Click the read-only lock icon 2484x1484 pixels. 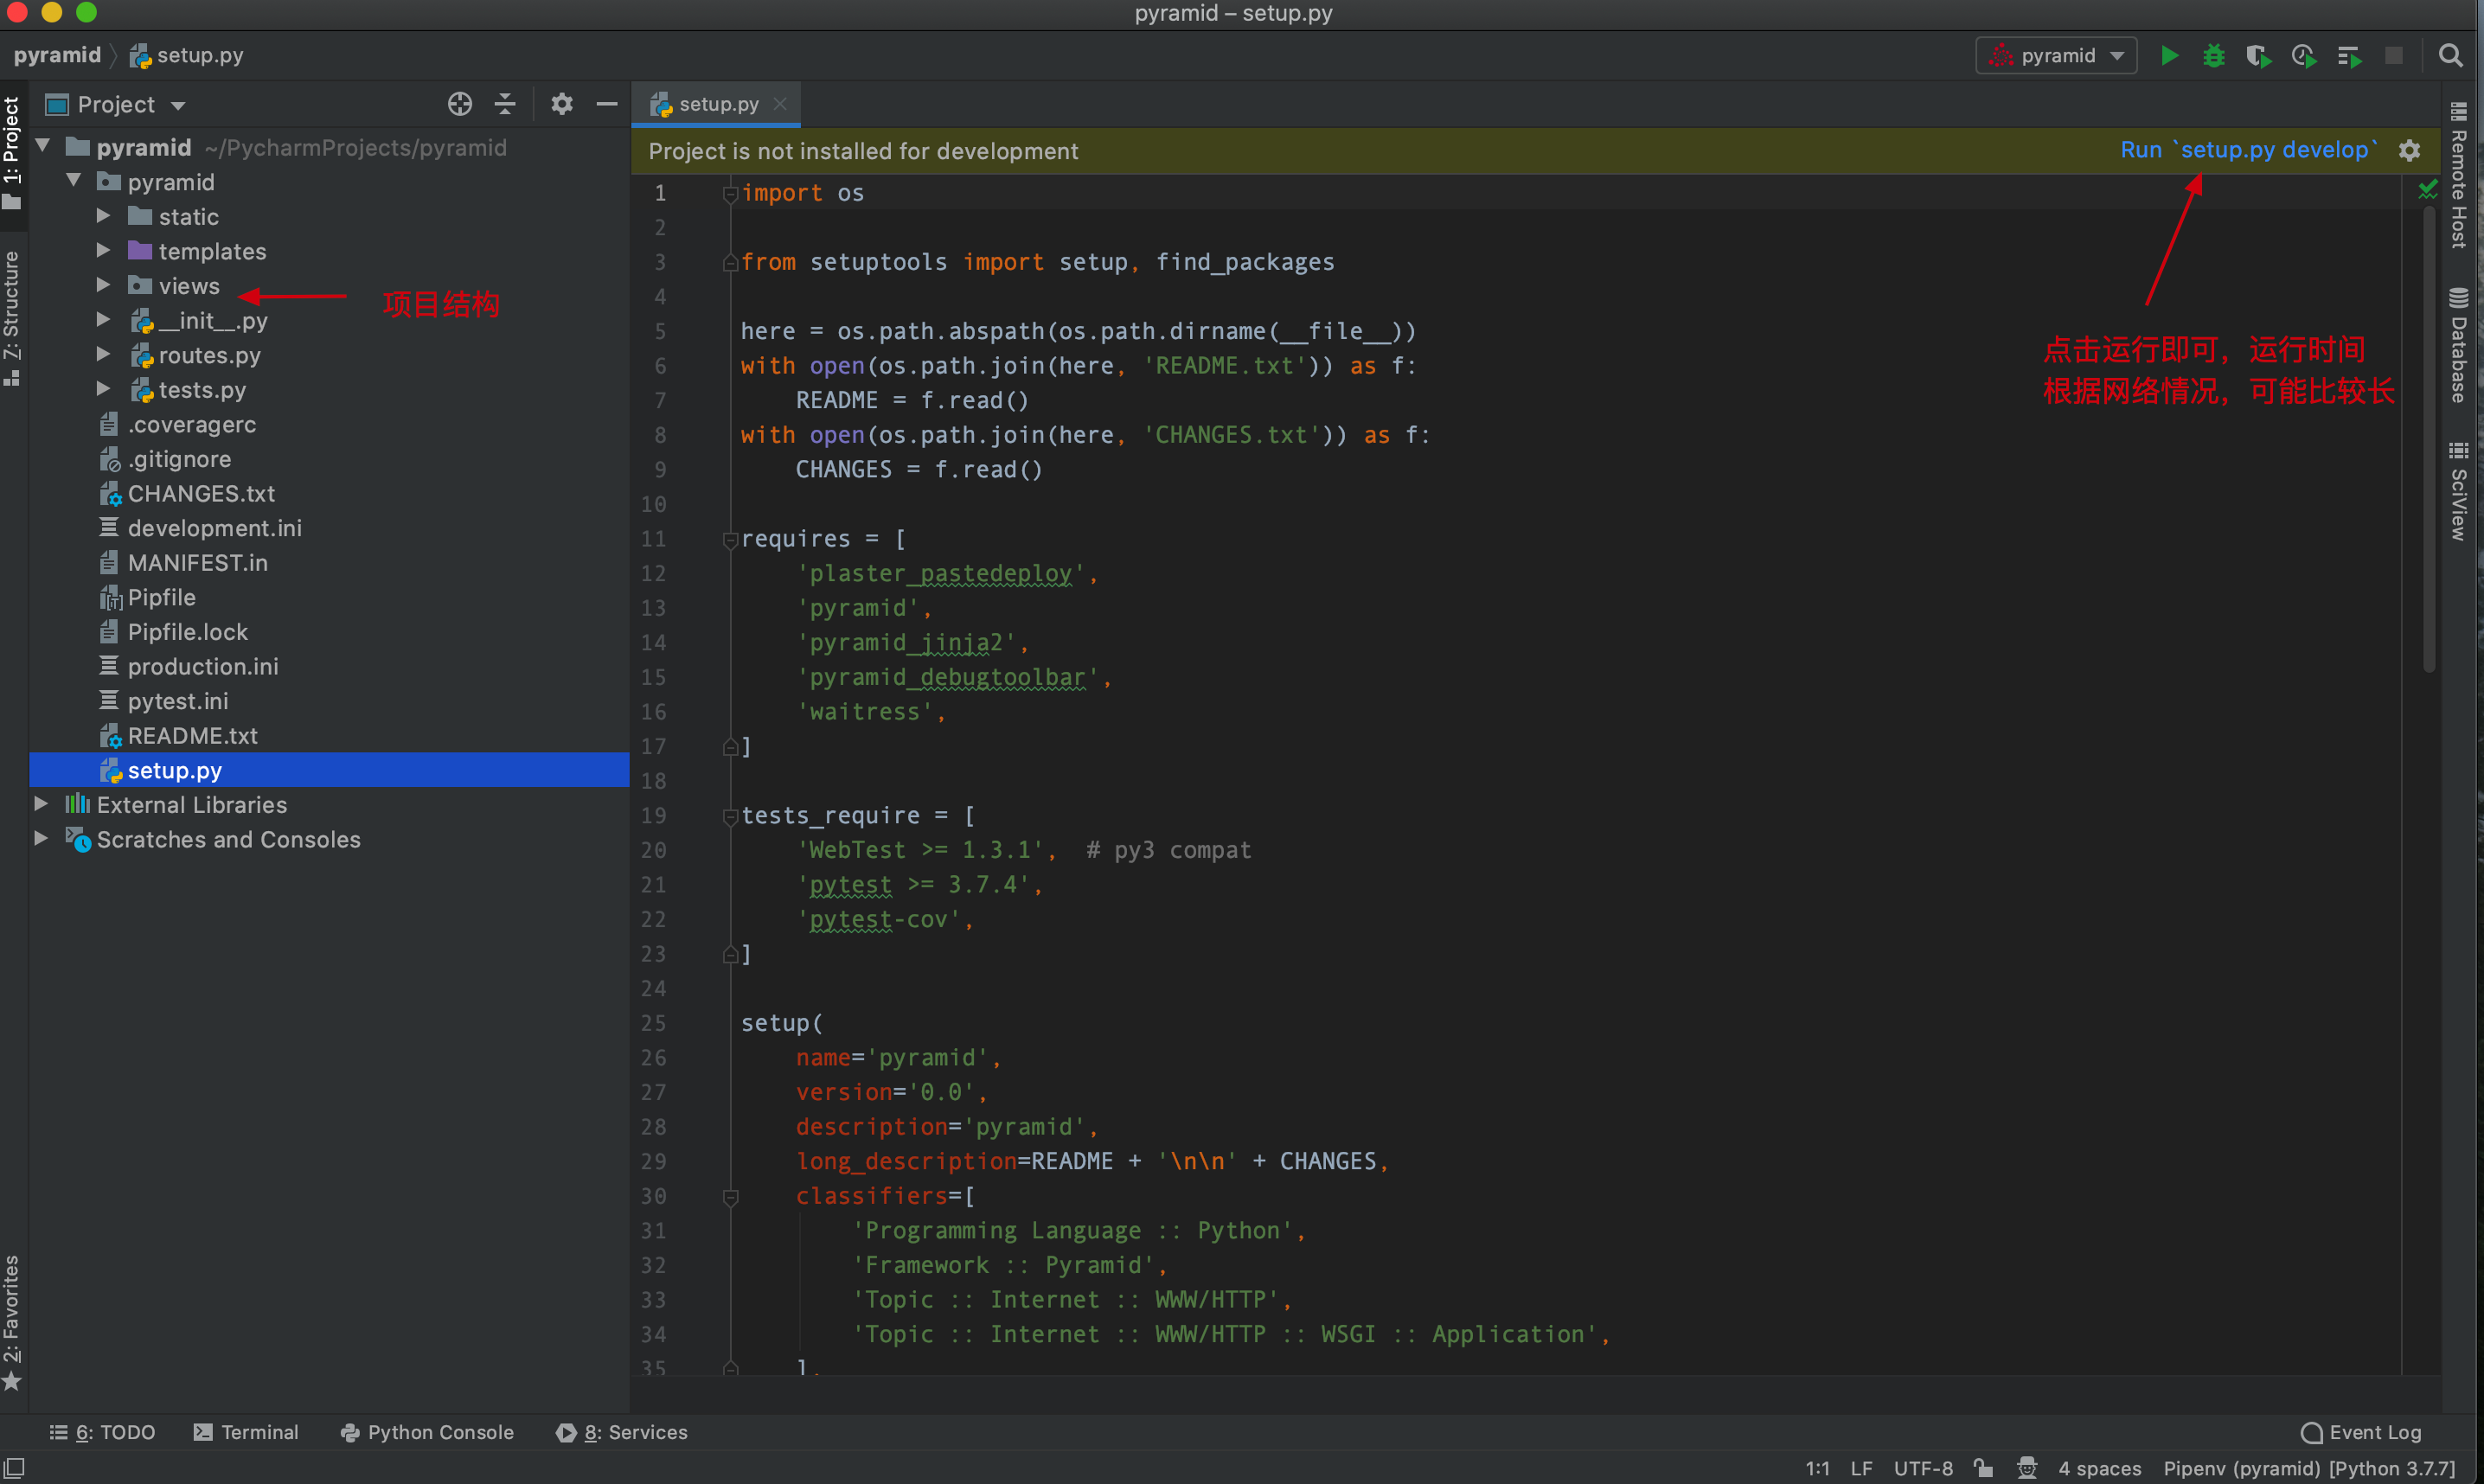point(1983,1468)
